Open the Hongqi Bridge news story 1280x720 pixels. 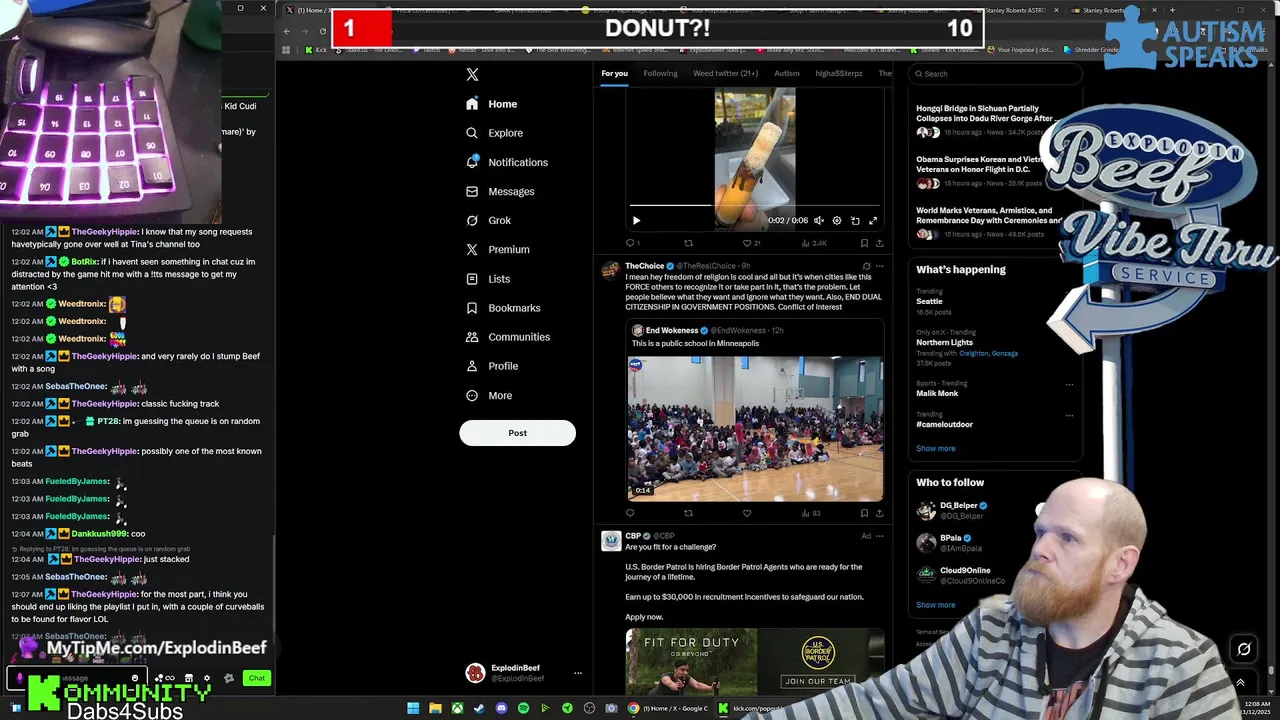[x=986, y=119]
